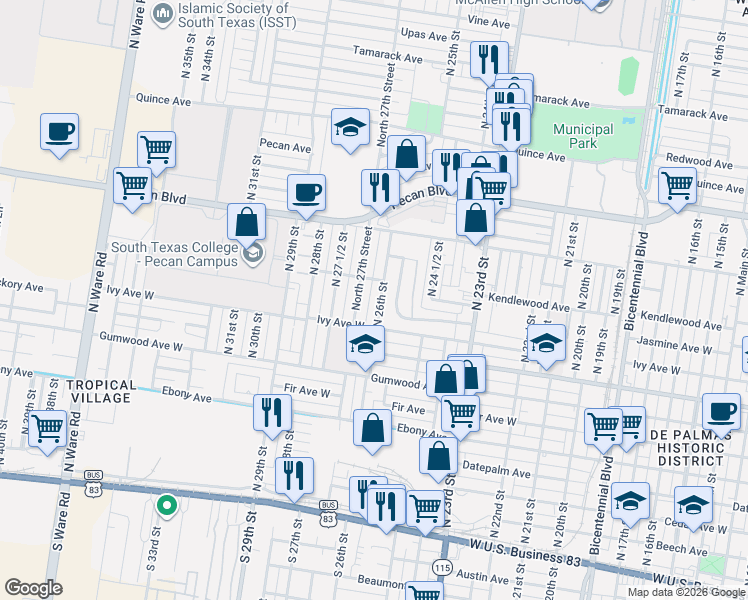The width and height of the screenshot is (748, 600).
Task: Click the shopping bag marker north of Pecan Blvd curve
Action: [x=406, y=157]
